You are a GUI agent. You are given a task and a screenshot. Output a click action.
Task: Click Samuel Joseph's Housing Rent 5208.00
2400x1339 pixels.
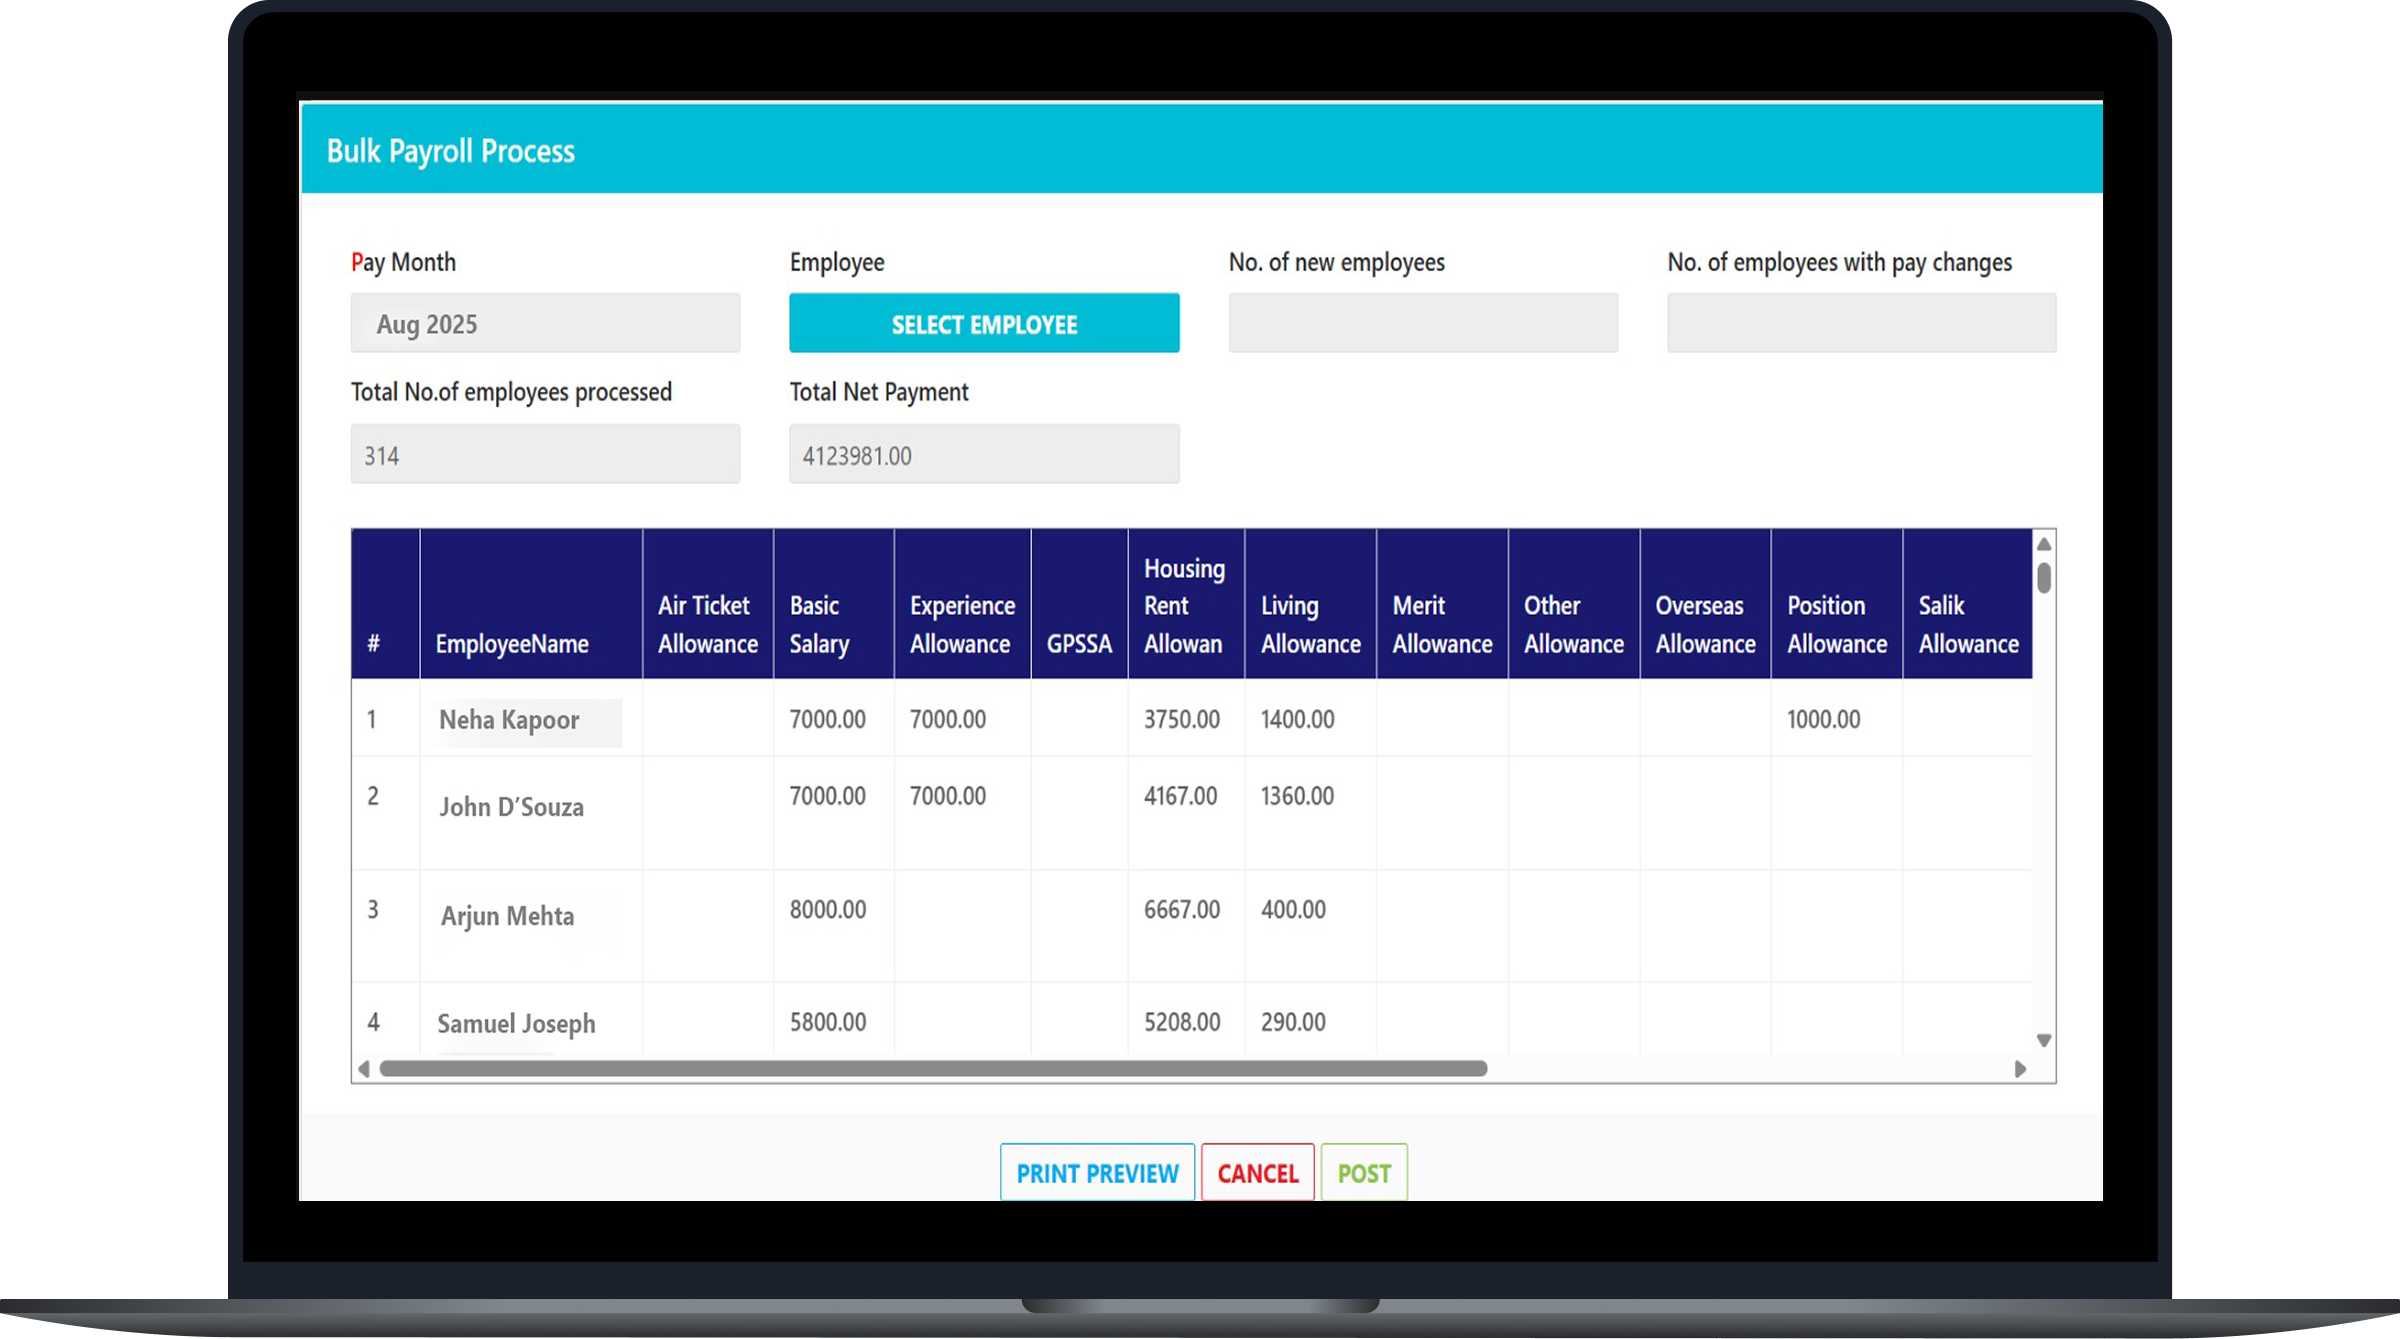click(1182, 1022)
